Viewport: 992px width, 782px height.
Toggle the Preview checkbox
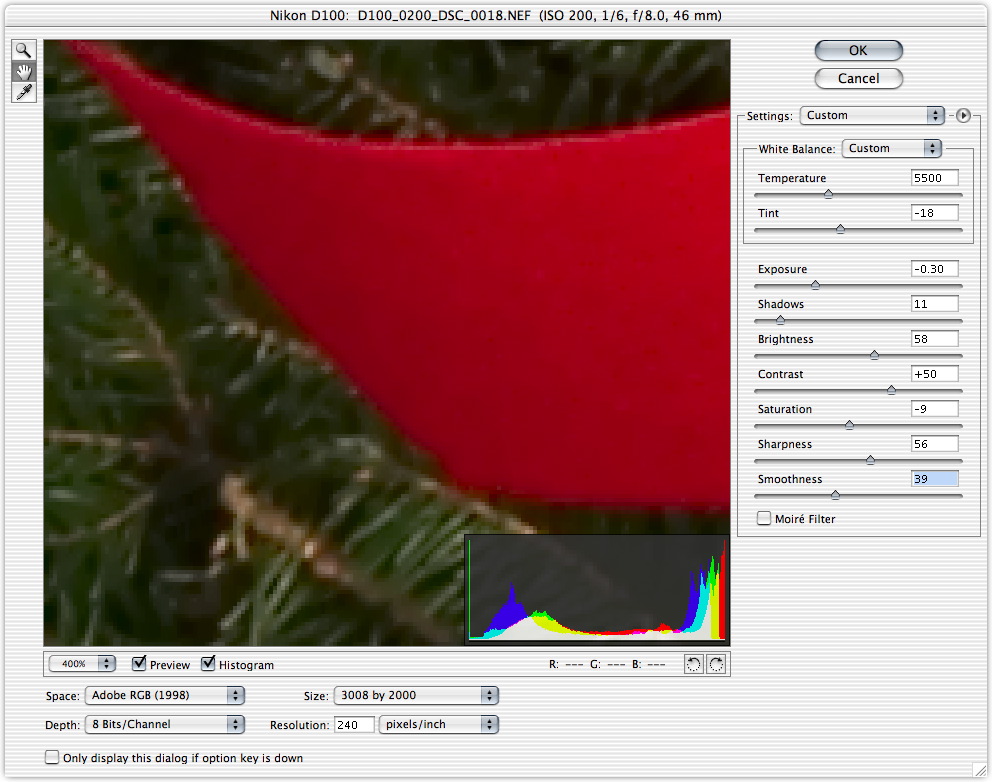click(x=140, y=664)
